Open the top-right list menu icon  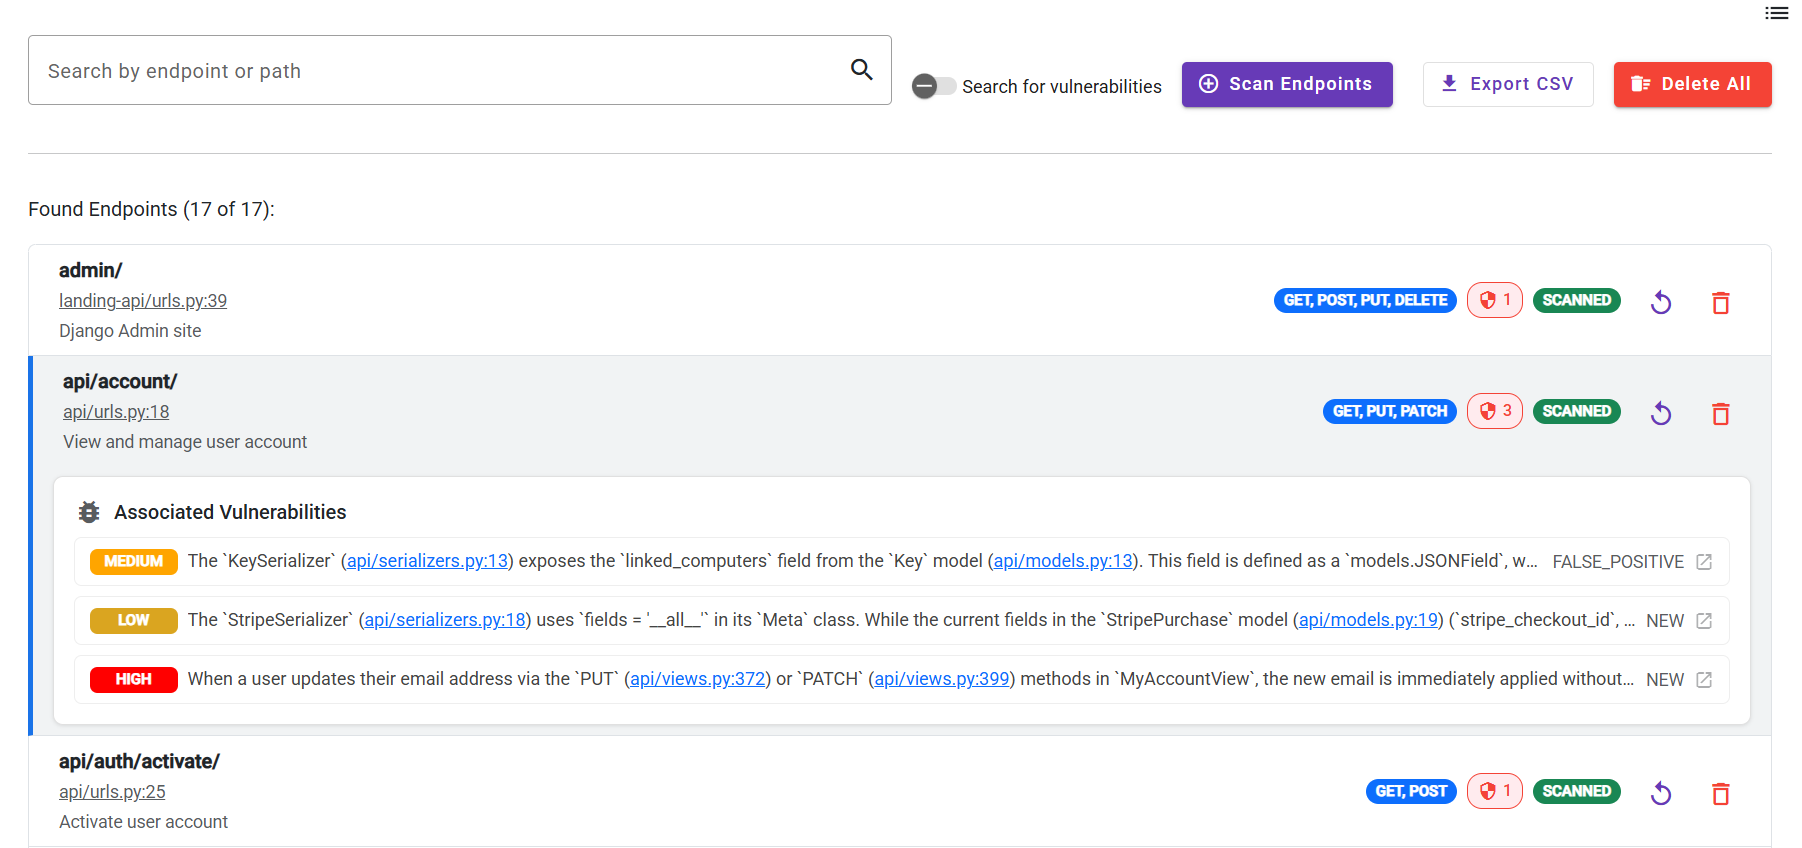tap(1776, 13)
